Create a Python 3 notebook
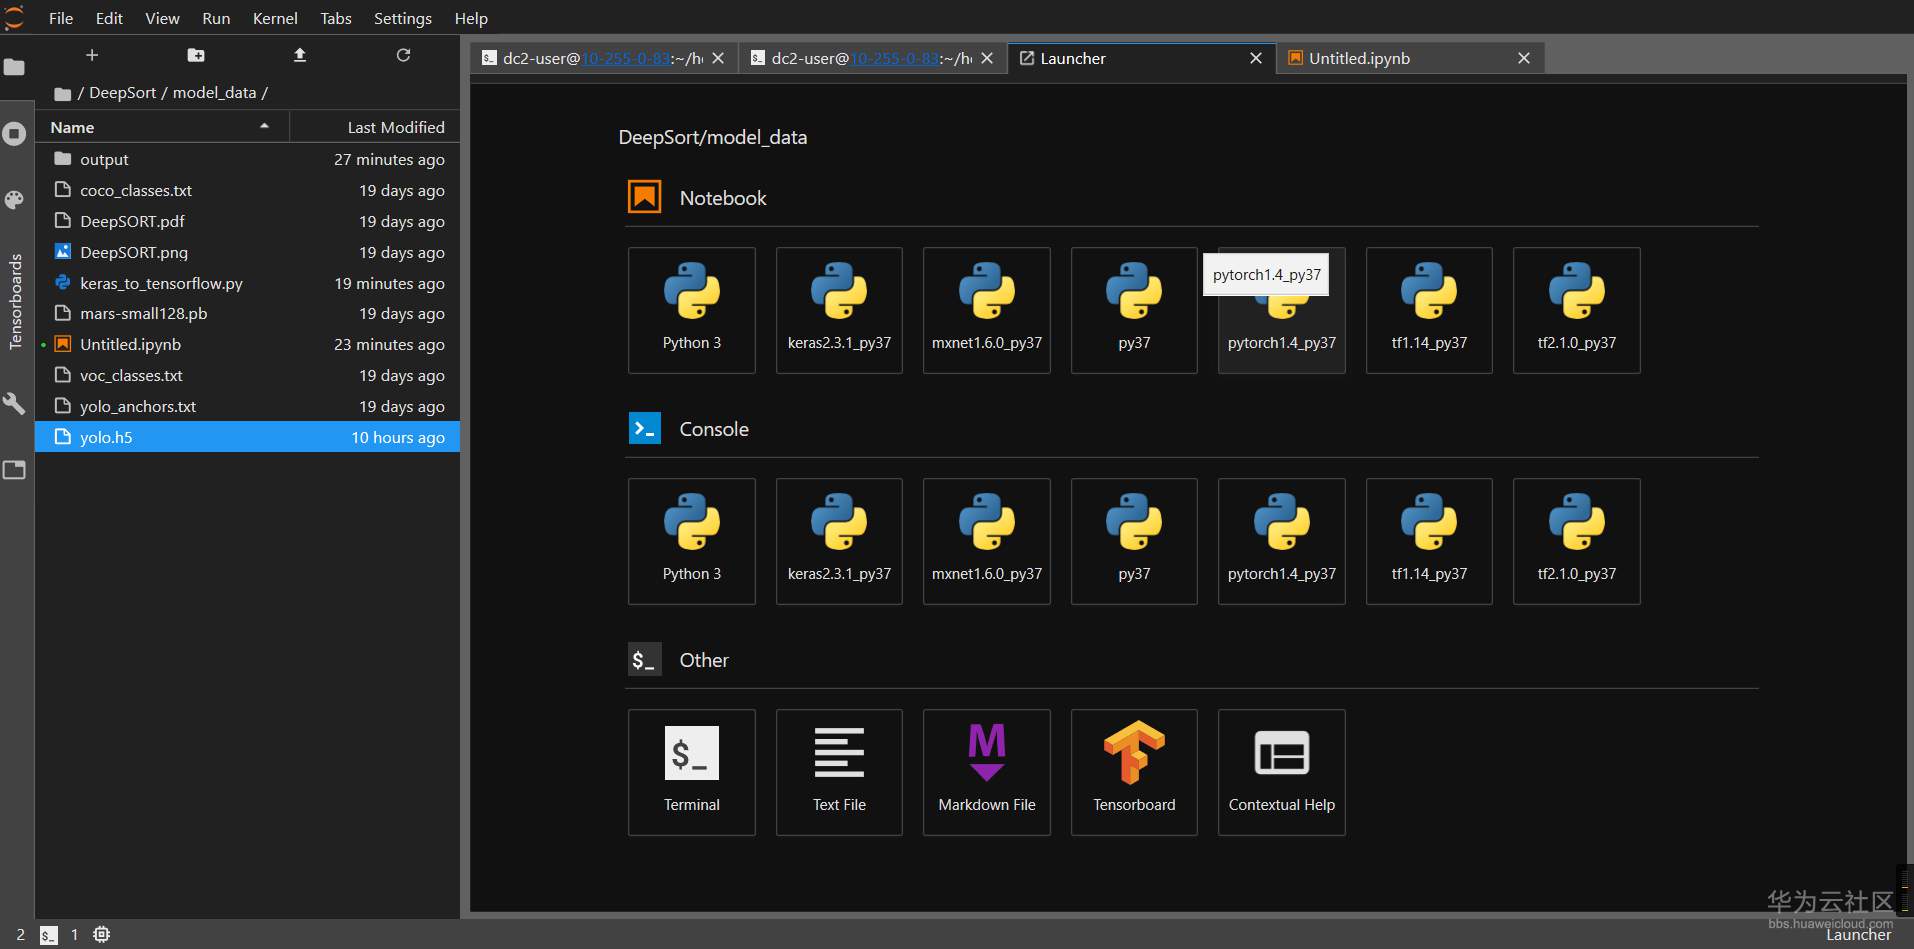This screenshot has height=949, width=1914. 692,310
